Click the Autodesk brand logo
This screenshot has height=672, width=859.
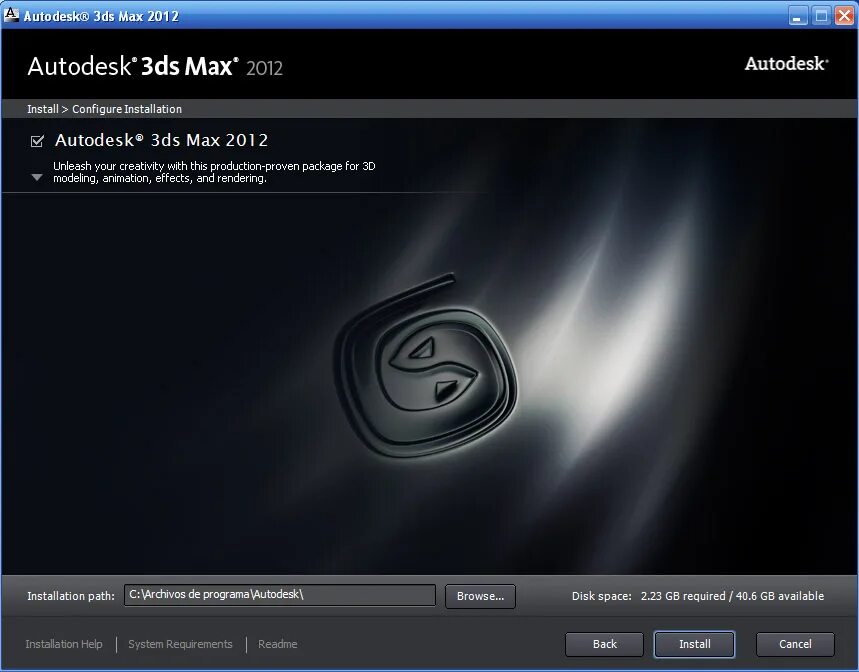(786, 64)
